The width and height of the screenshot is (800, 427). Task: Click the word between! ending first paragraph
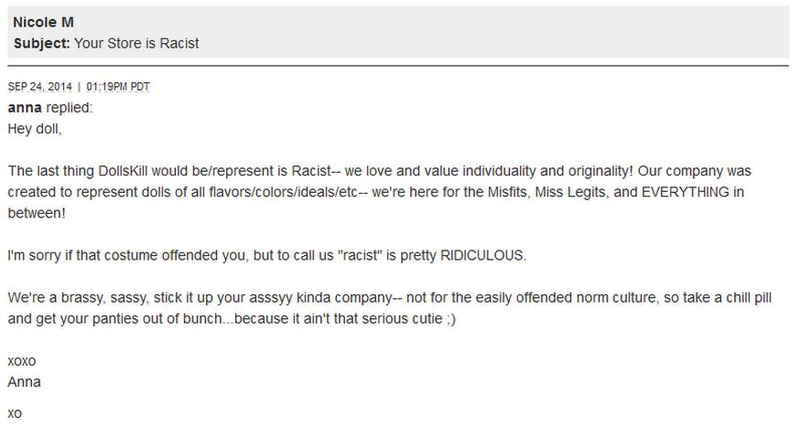pos(37,213)
